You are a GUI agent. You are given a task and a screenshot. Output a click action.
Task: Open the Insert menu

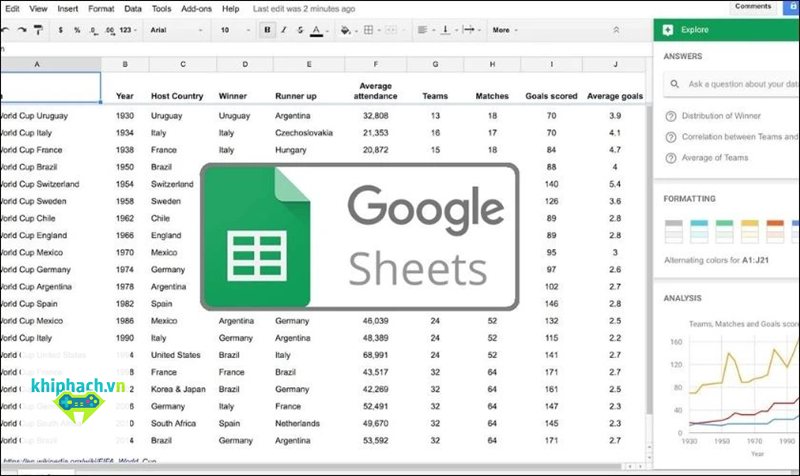coord(68,9)
